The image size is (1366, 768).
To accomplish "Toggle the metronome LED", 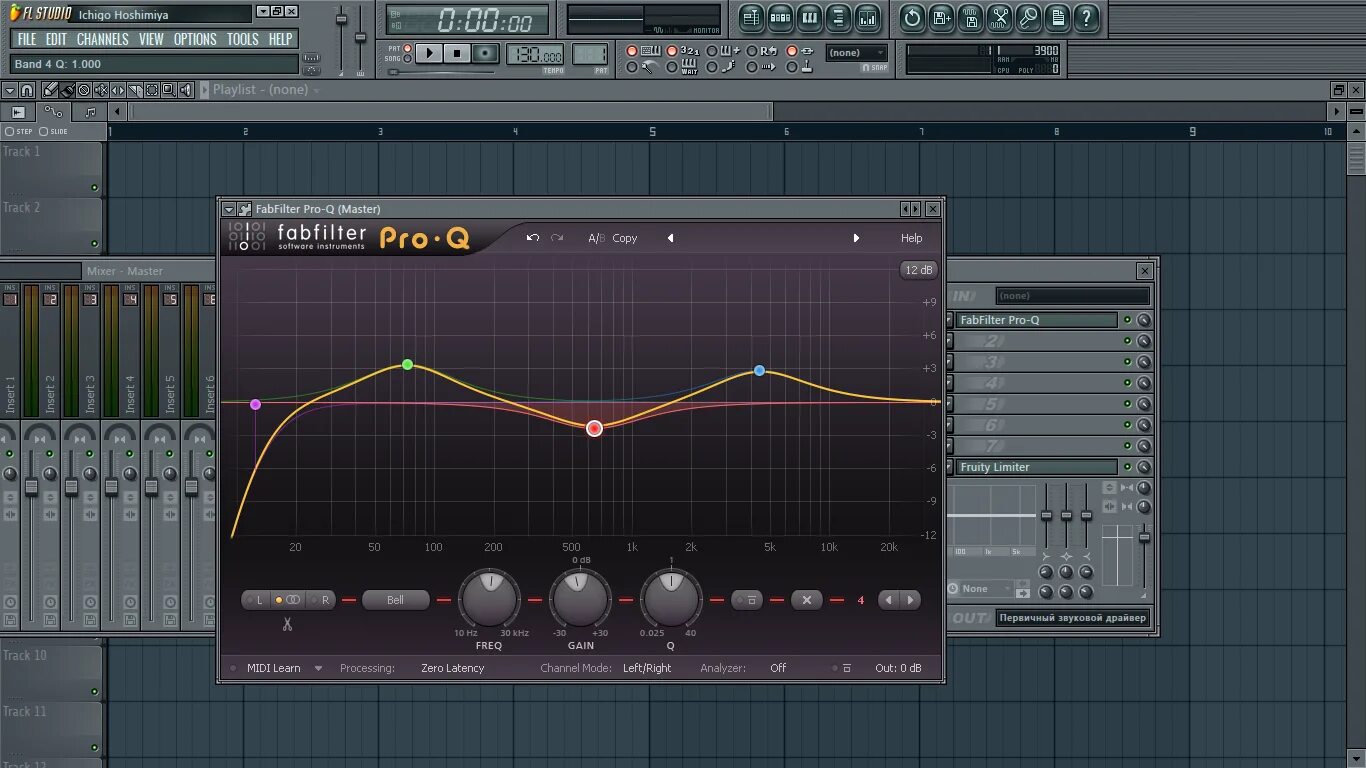I will [x=631, y=67].
